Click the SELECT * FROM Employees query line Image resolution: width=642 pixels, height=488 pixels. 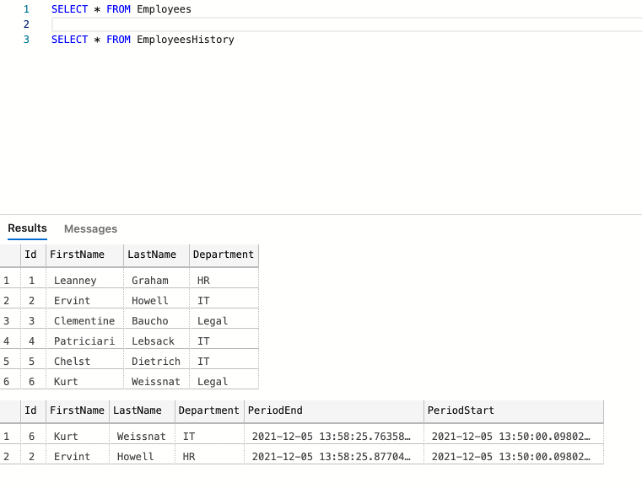(121, 9)
